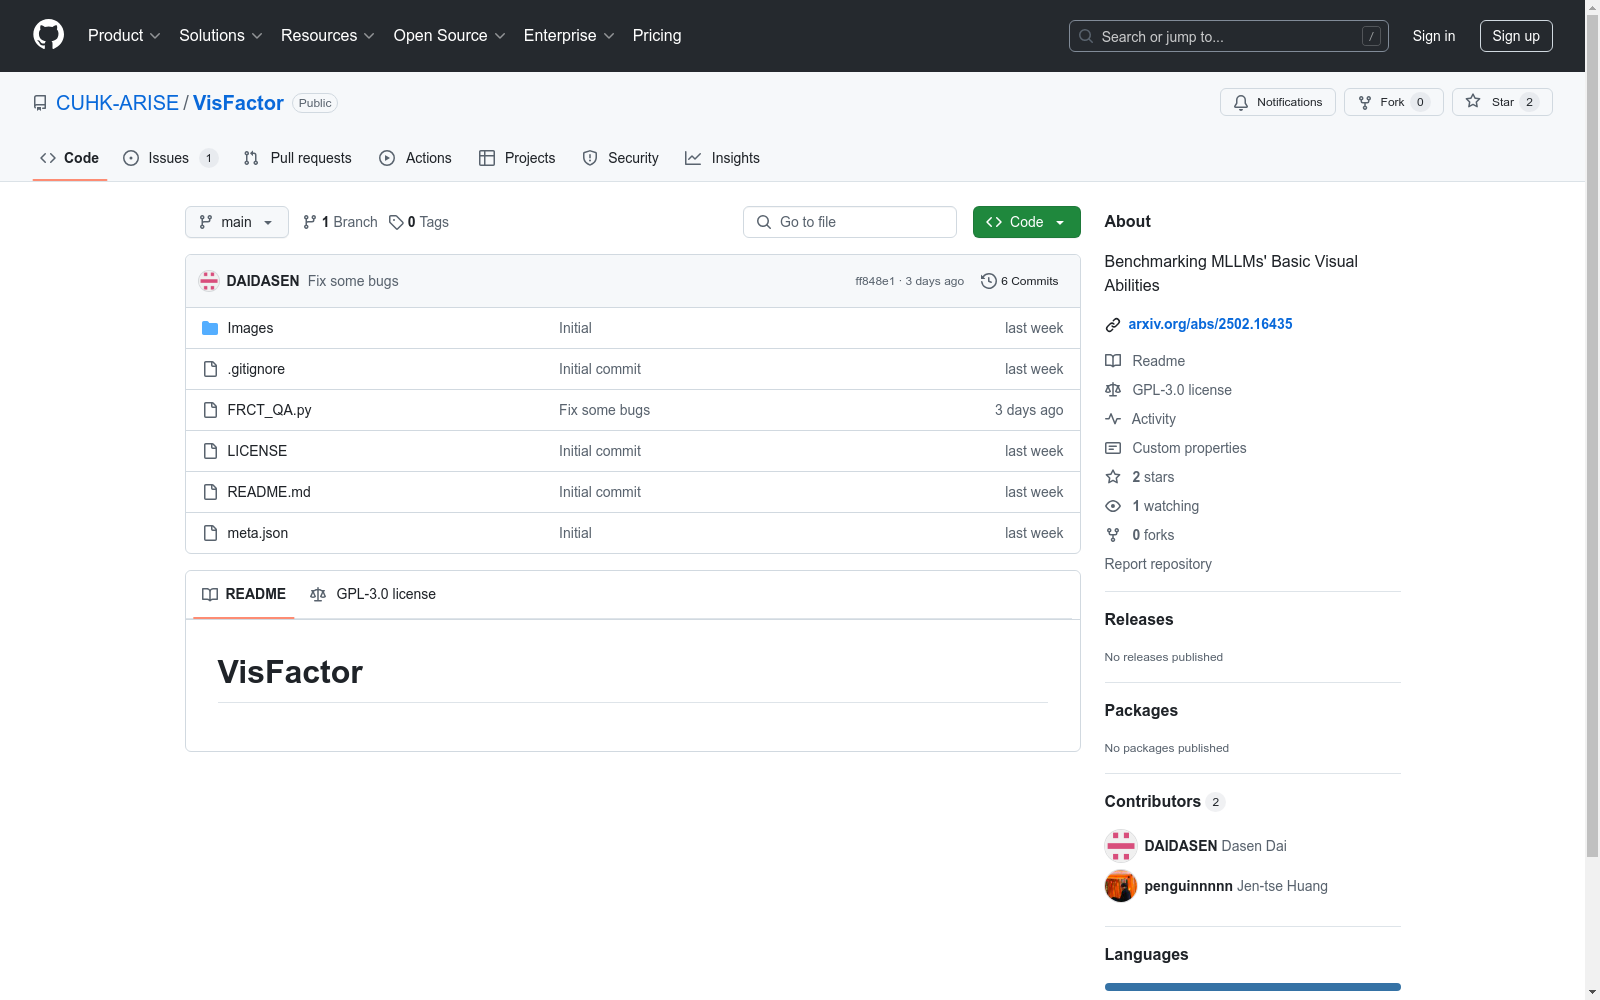Open the CUHK-ARISE organization link
Image resolution: width=1600 pixels, height=1000 pixels.
tap(117, 103)
